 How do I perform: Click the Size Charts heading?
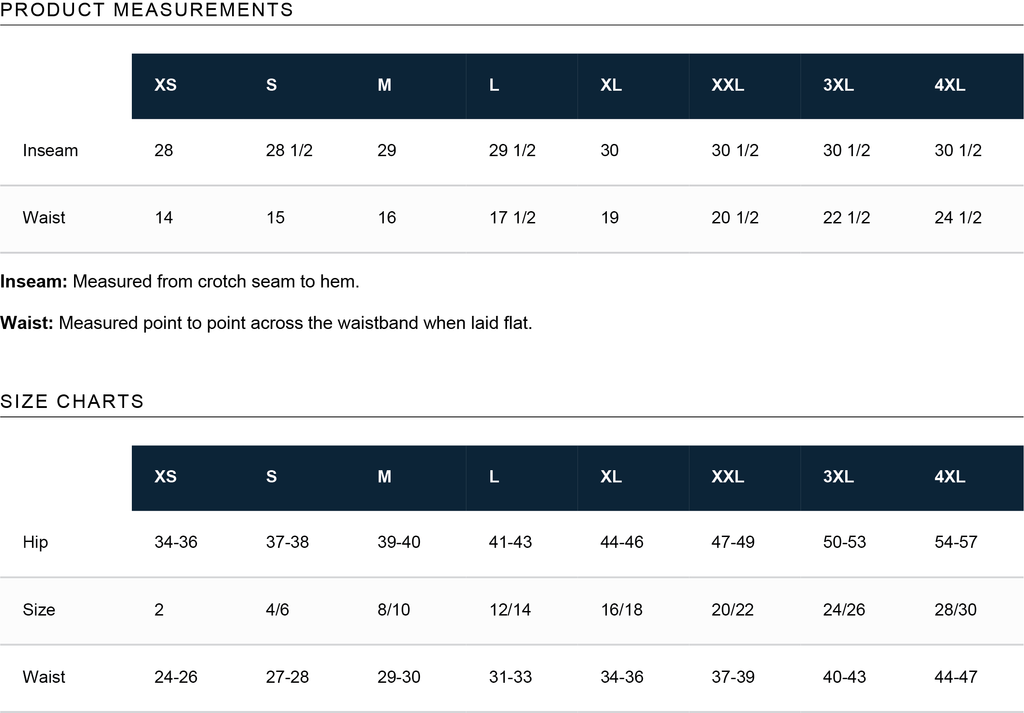pos(72,401)
